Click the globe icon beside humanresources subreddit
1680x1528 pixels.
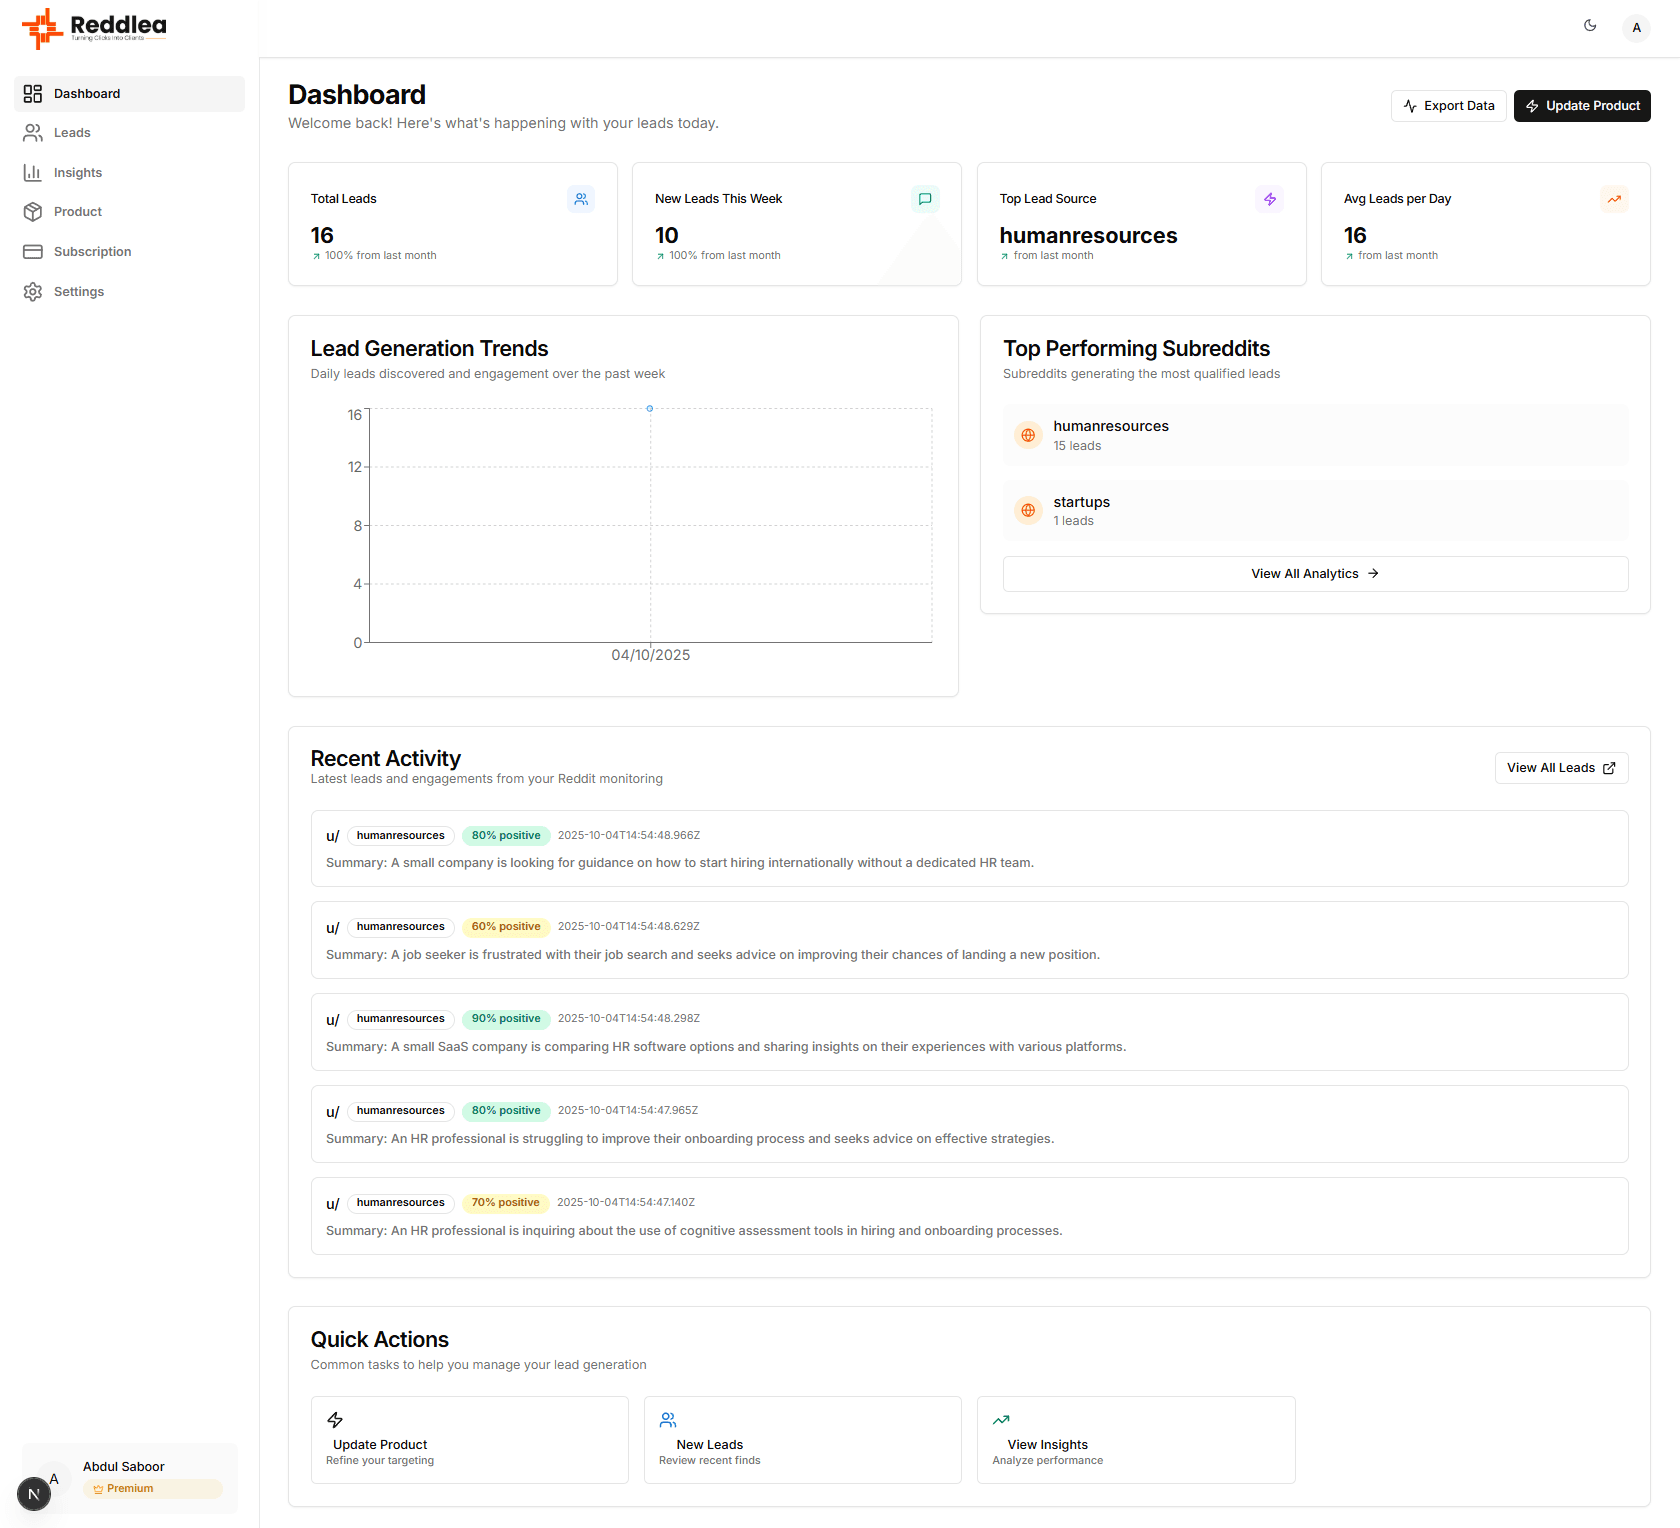pos(1028,435)
